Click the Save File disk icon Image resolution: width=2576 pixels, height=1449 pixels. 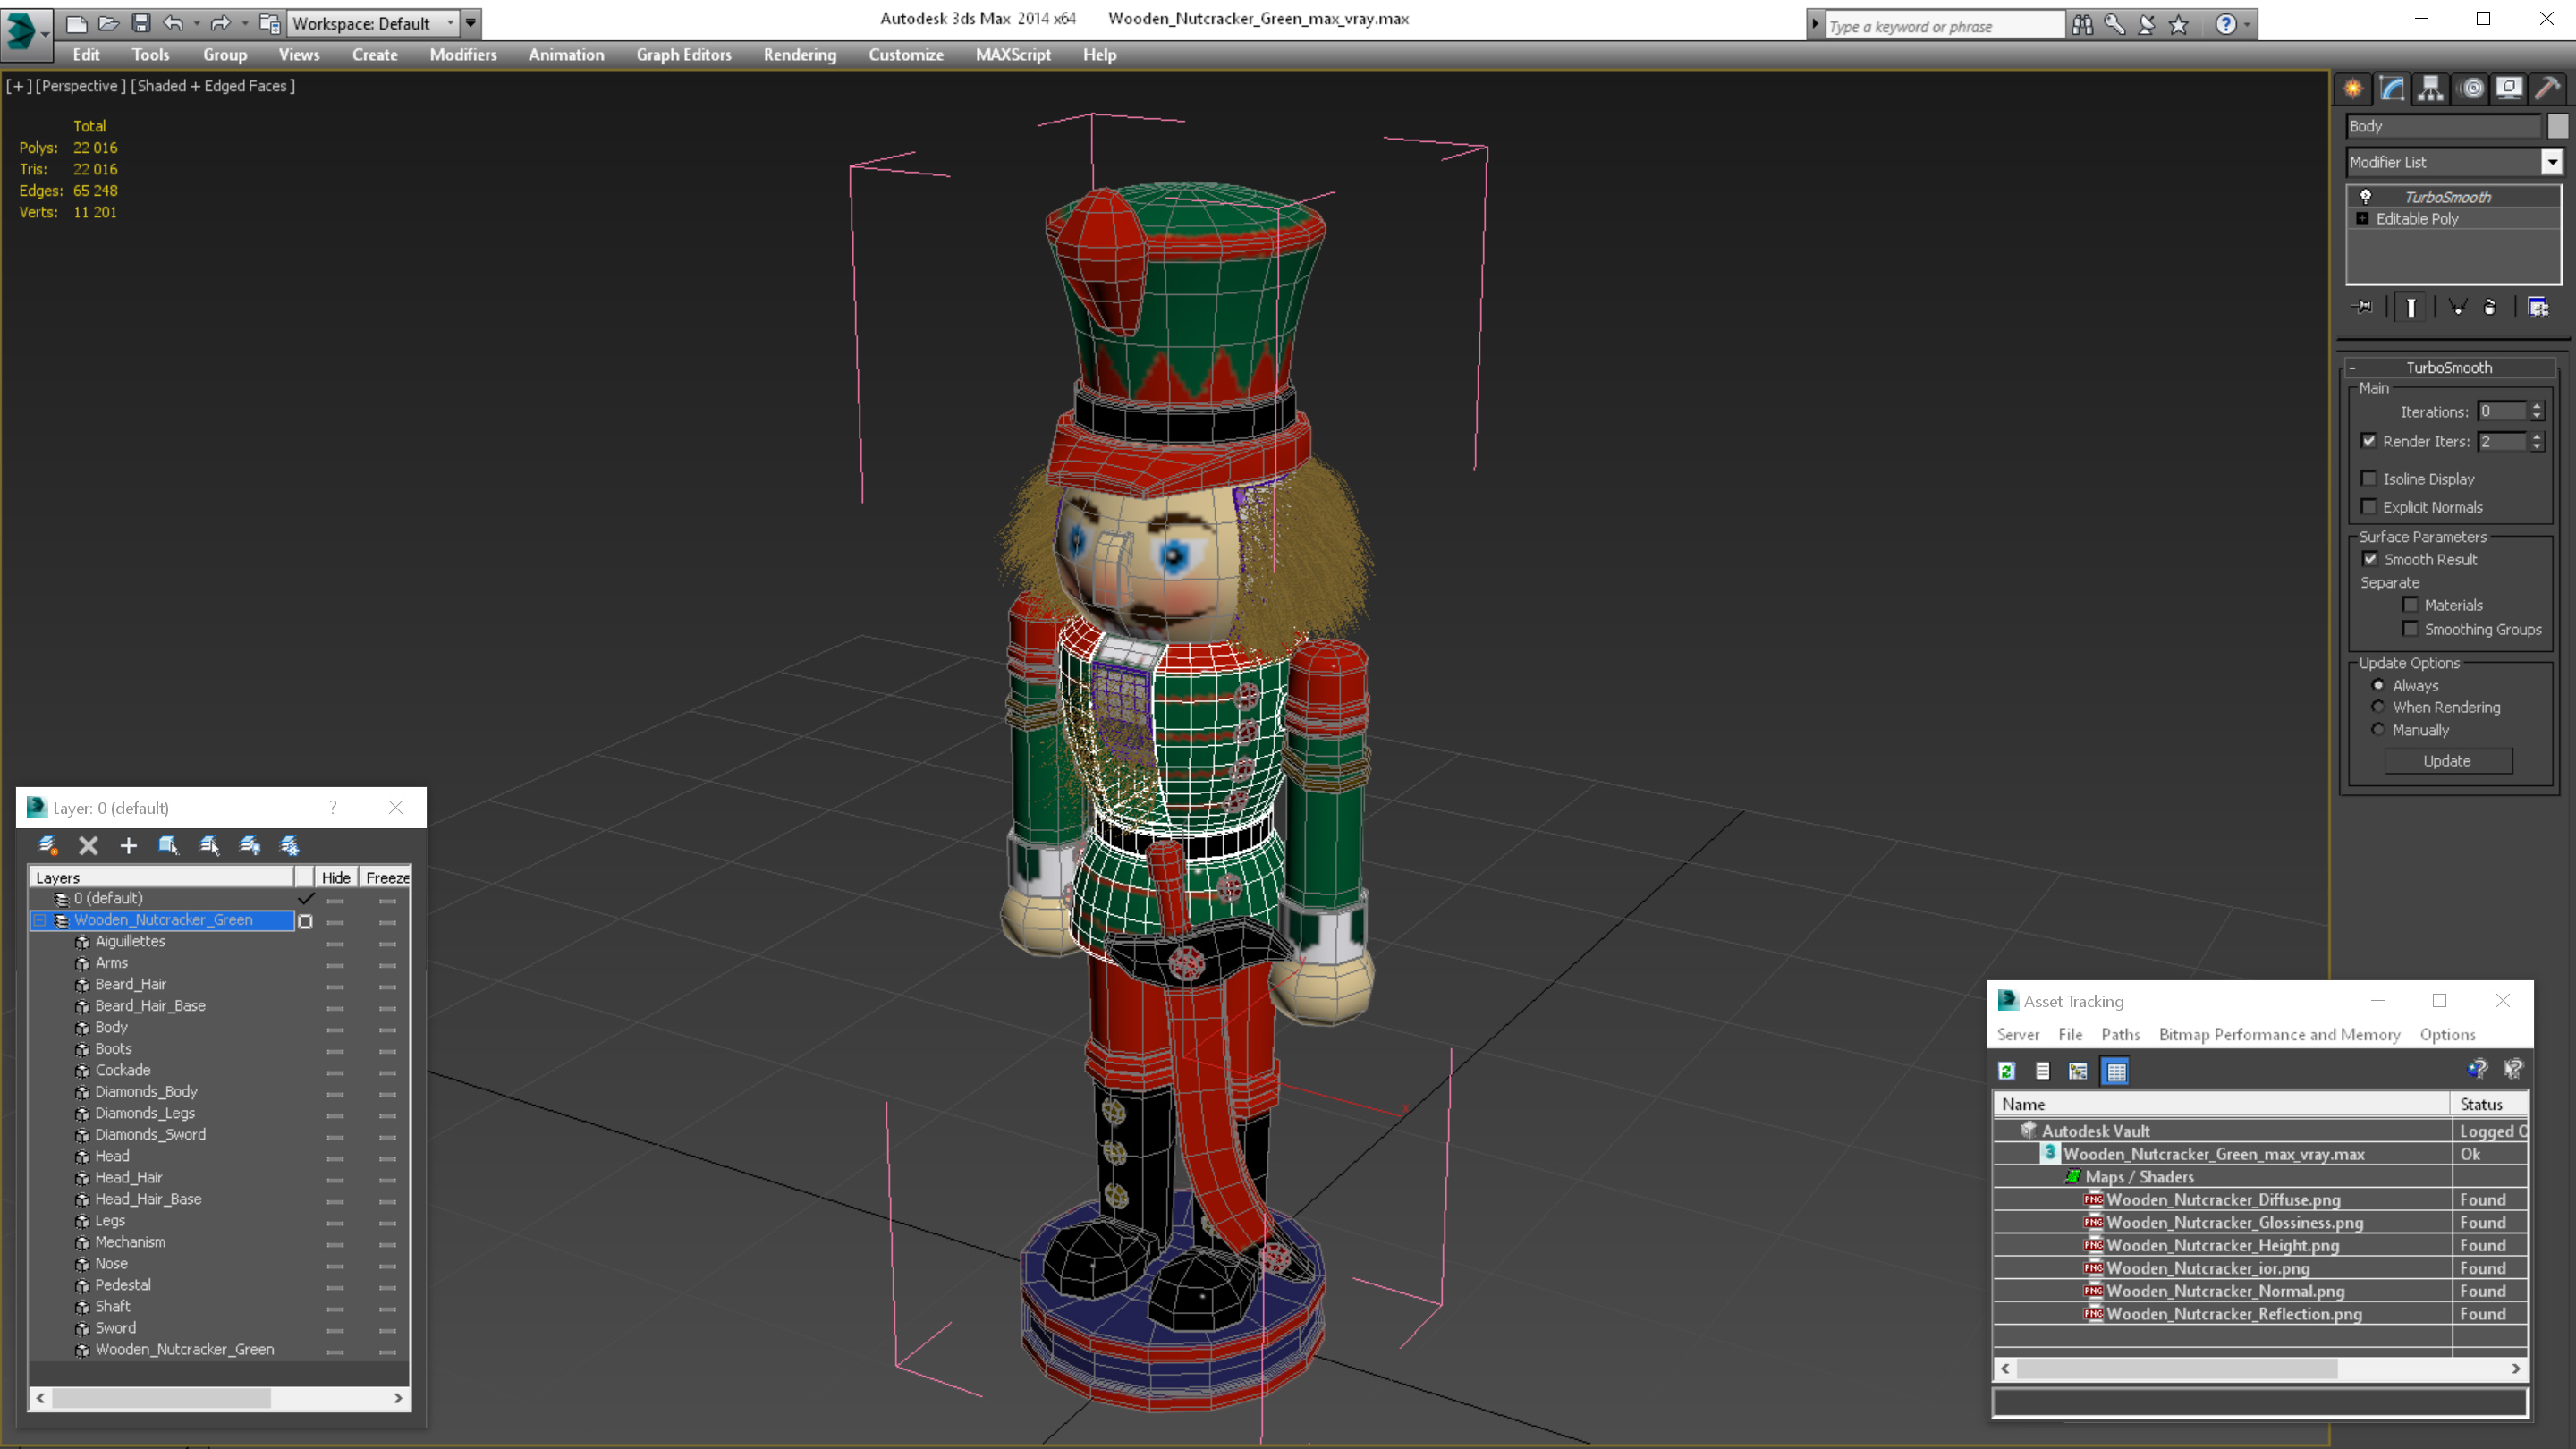tap(141, 22)
